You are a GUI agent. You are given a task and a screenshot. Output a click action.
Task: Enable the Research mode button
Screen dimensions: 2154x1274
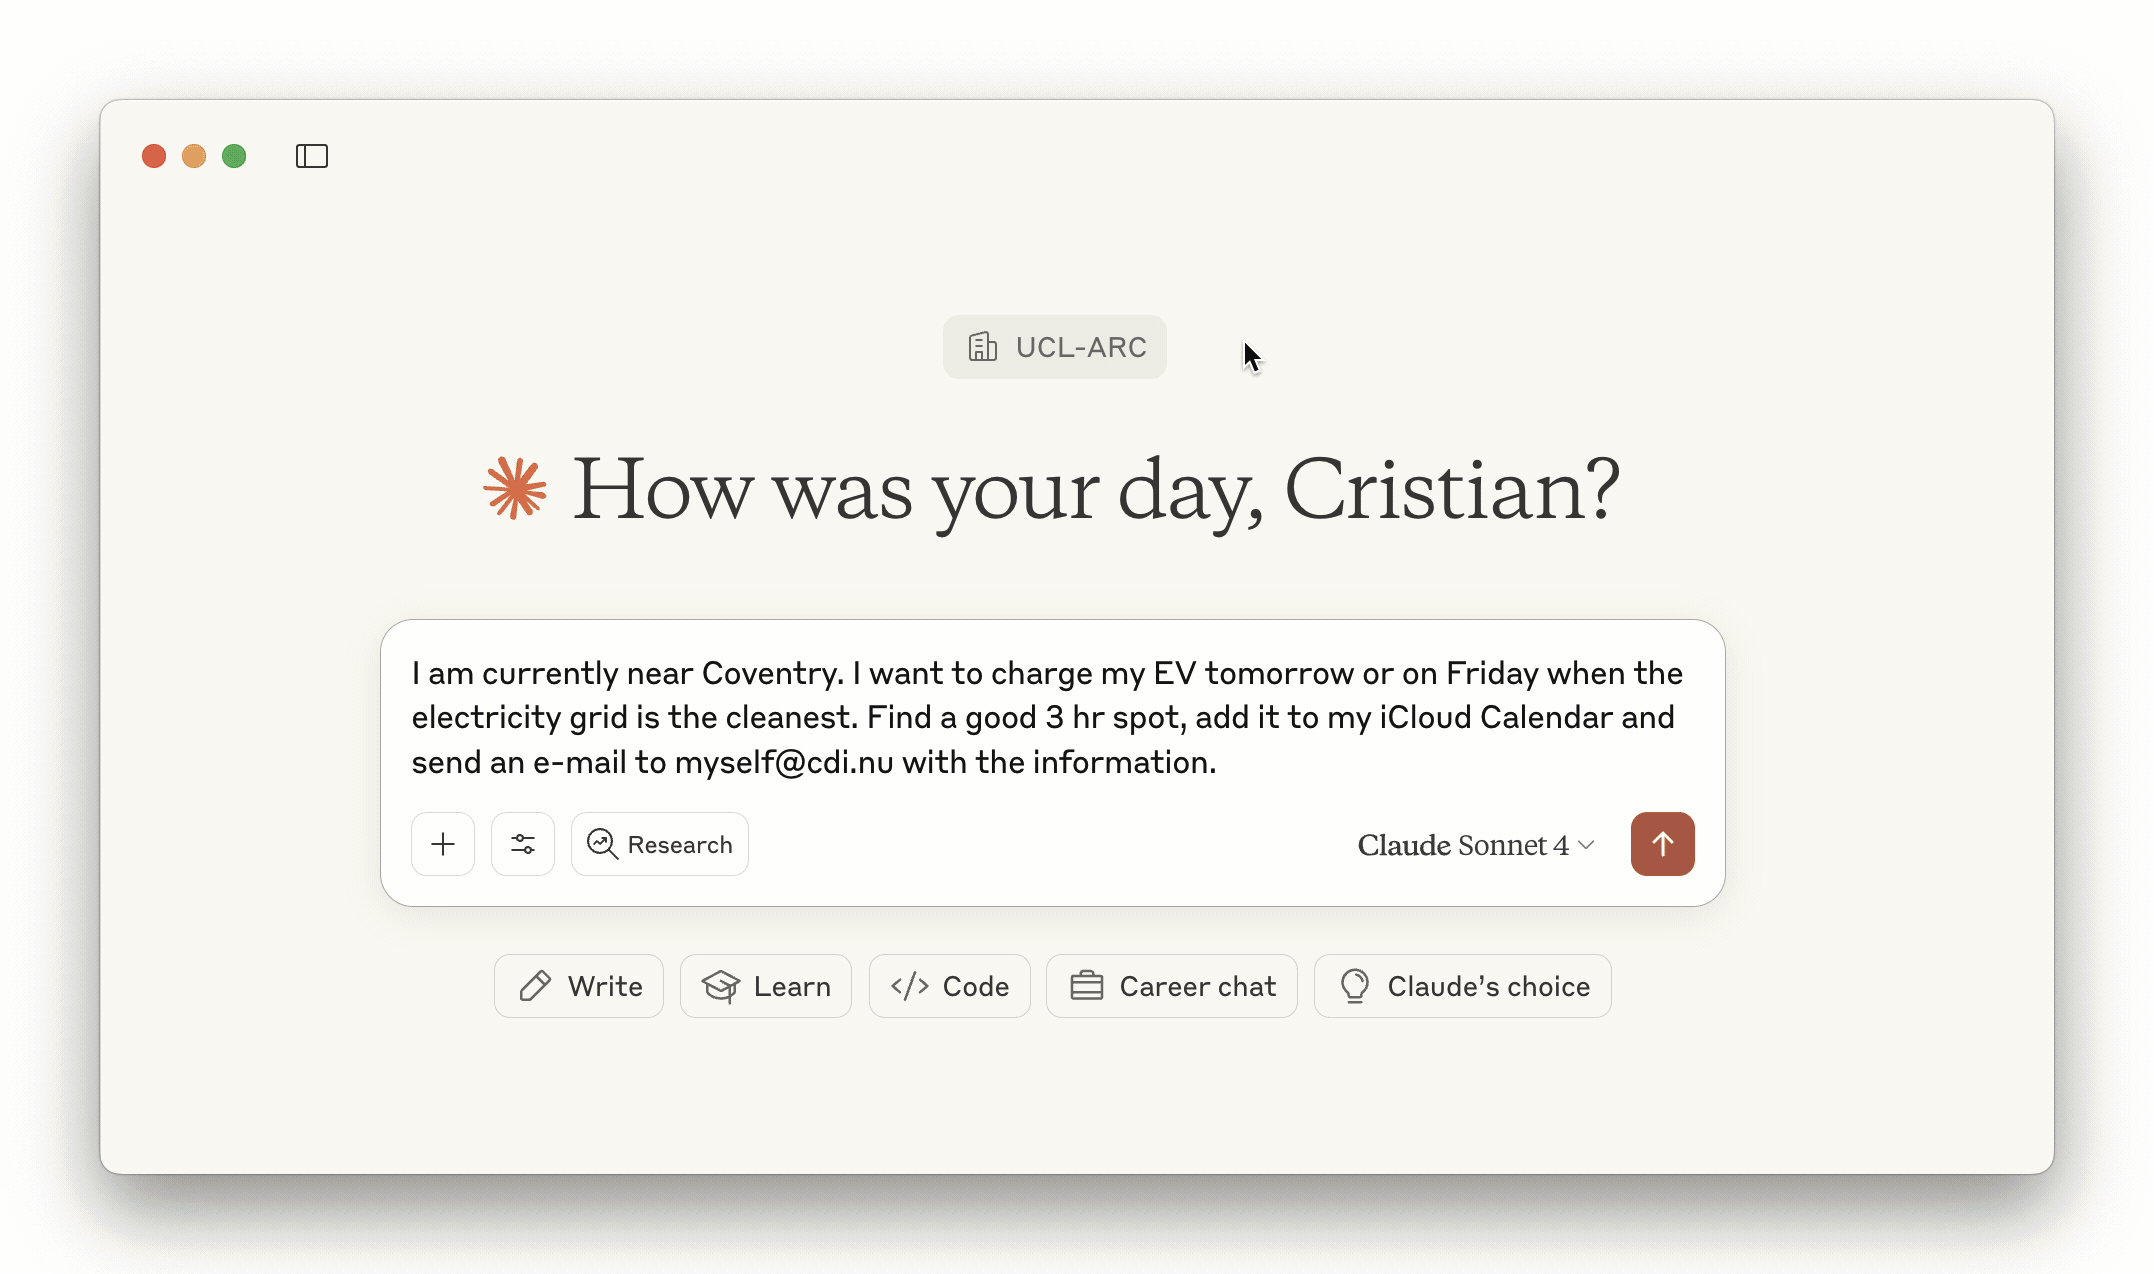pos(660,844)
